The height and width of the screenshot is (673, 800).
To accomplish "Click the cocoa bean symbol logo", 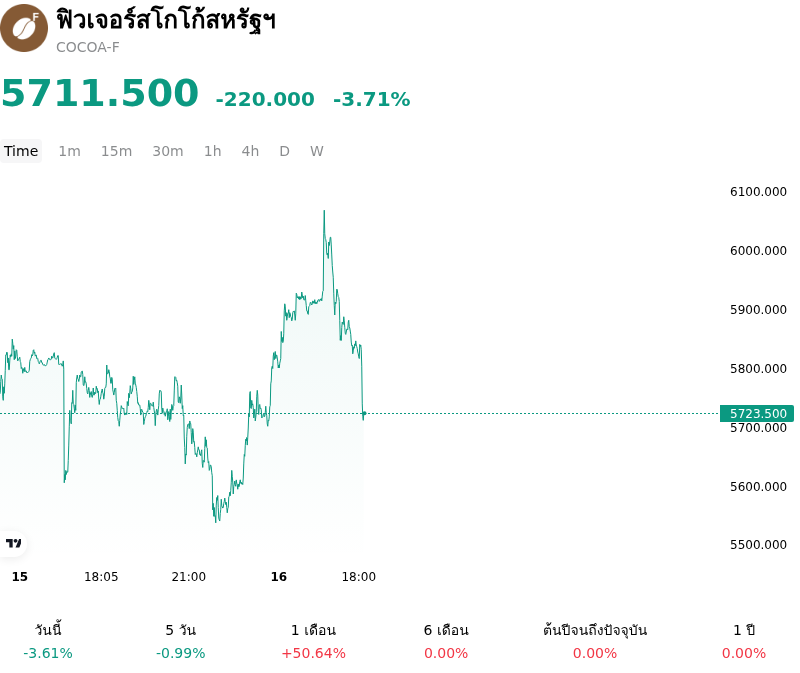I will pos(24,28).
